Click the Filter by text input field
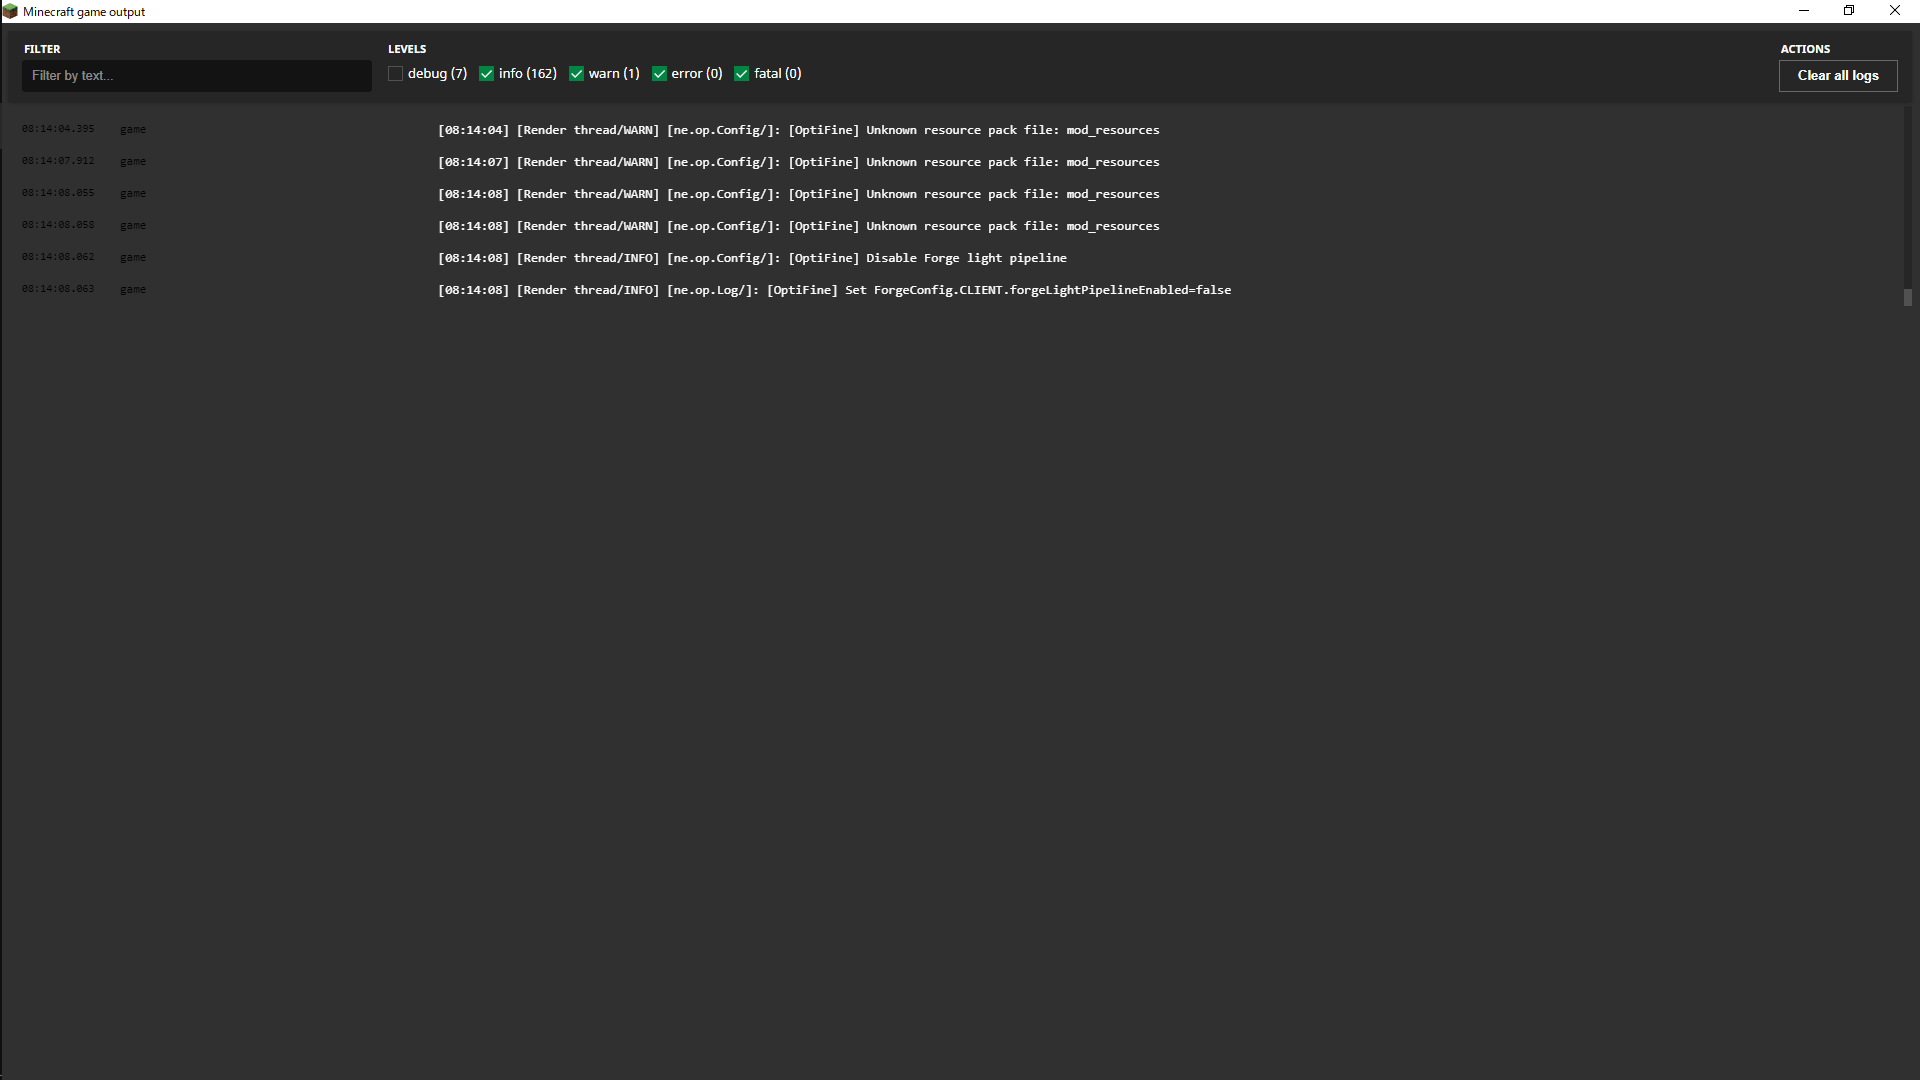 [196, 76]
